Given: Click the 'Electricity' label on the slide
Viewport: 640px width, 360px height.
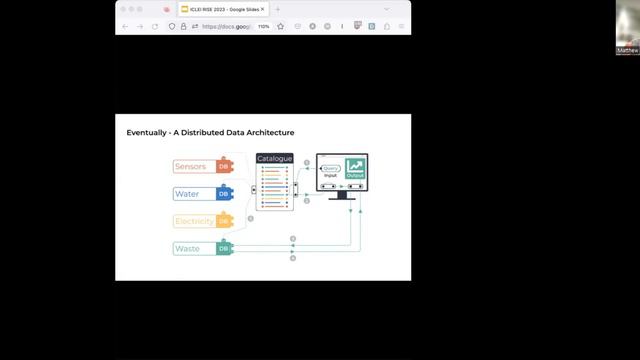Looking at the screenshot, I should [194, 221].
